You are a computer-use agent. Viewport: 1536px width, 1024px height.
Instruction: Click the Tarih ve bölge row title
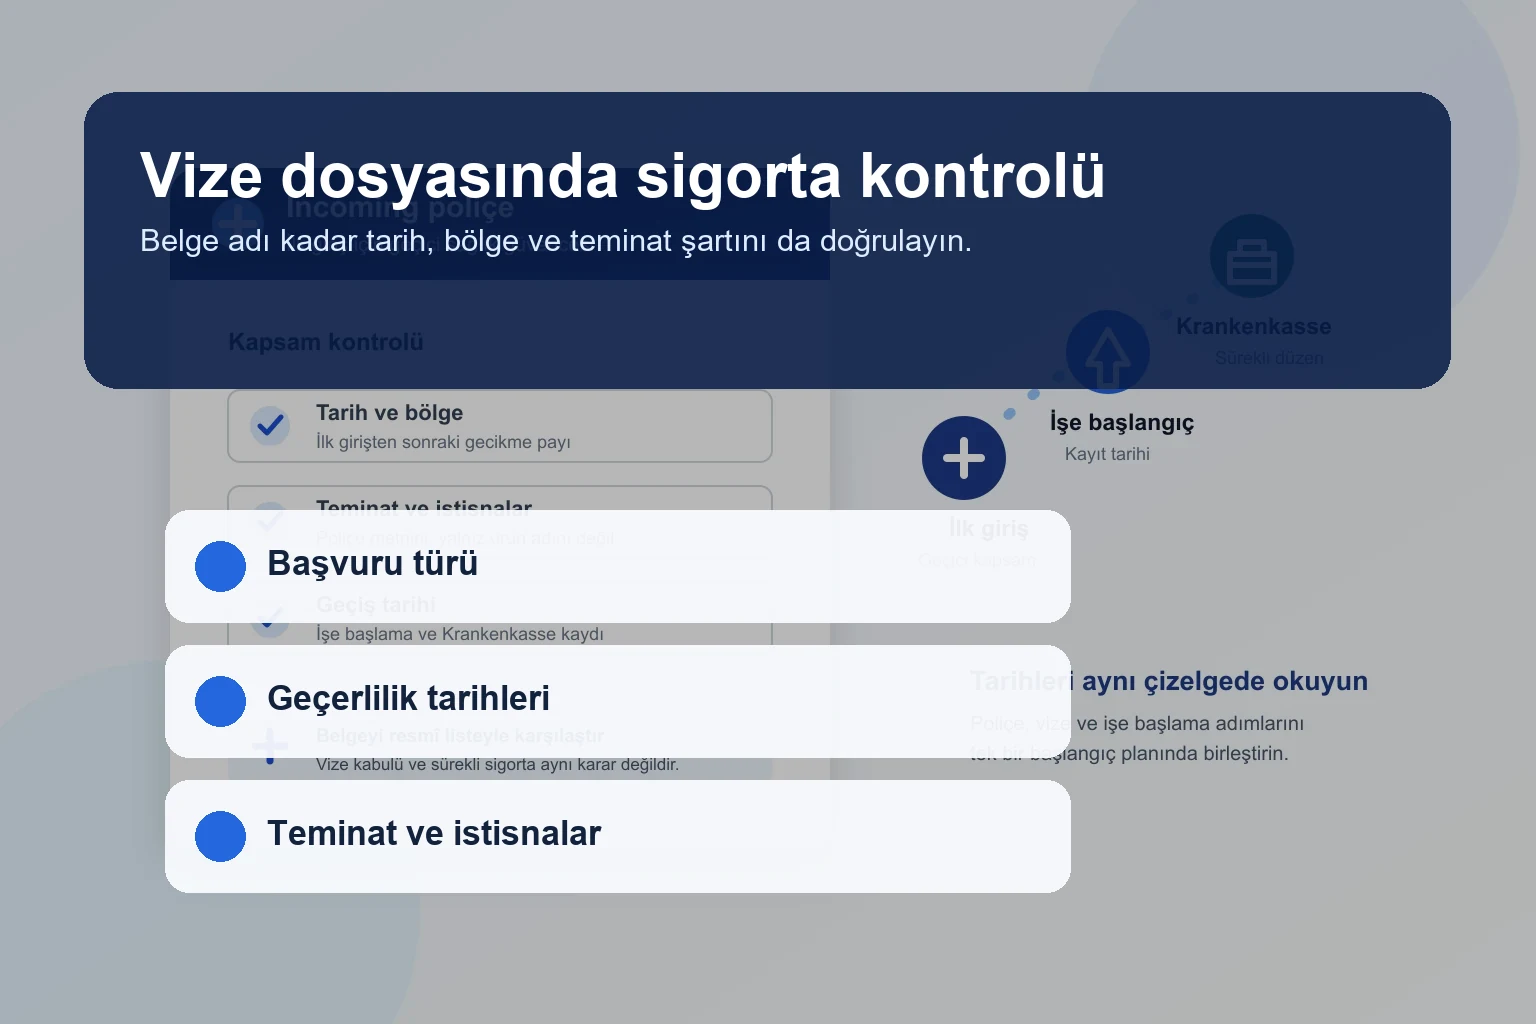389,413
